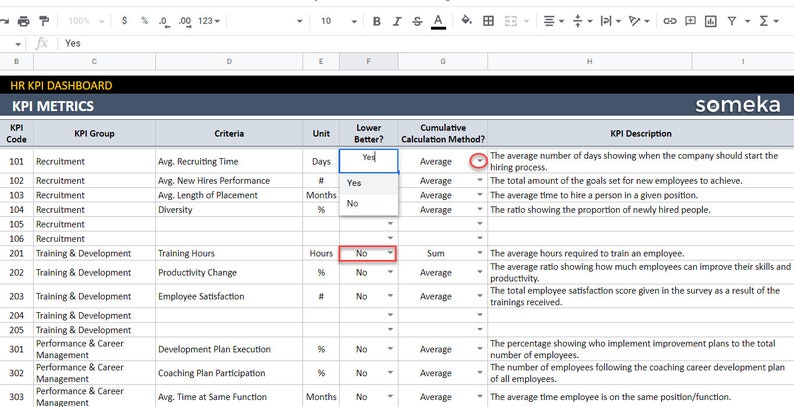The image size is (794, 407).
Task: Choose No from the dropdown list
Action: 369,203
